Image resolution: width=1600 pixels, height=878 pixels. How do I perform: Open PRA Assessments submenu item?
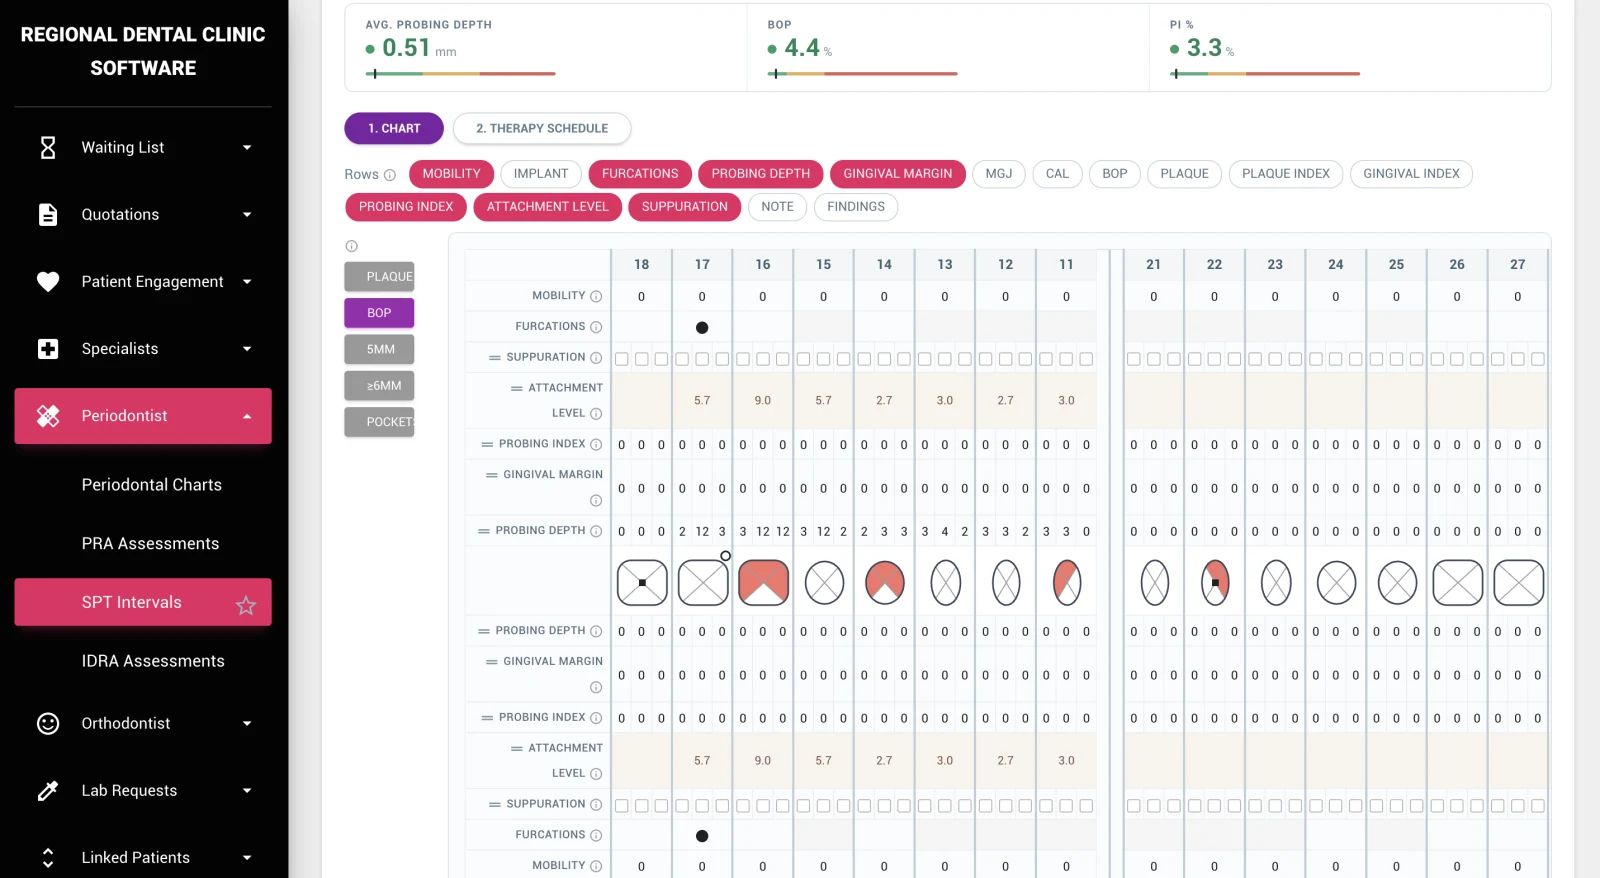click(x=150, y=544)
